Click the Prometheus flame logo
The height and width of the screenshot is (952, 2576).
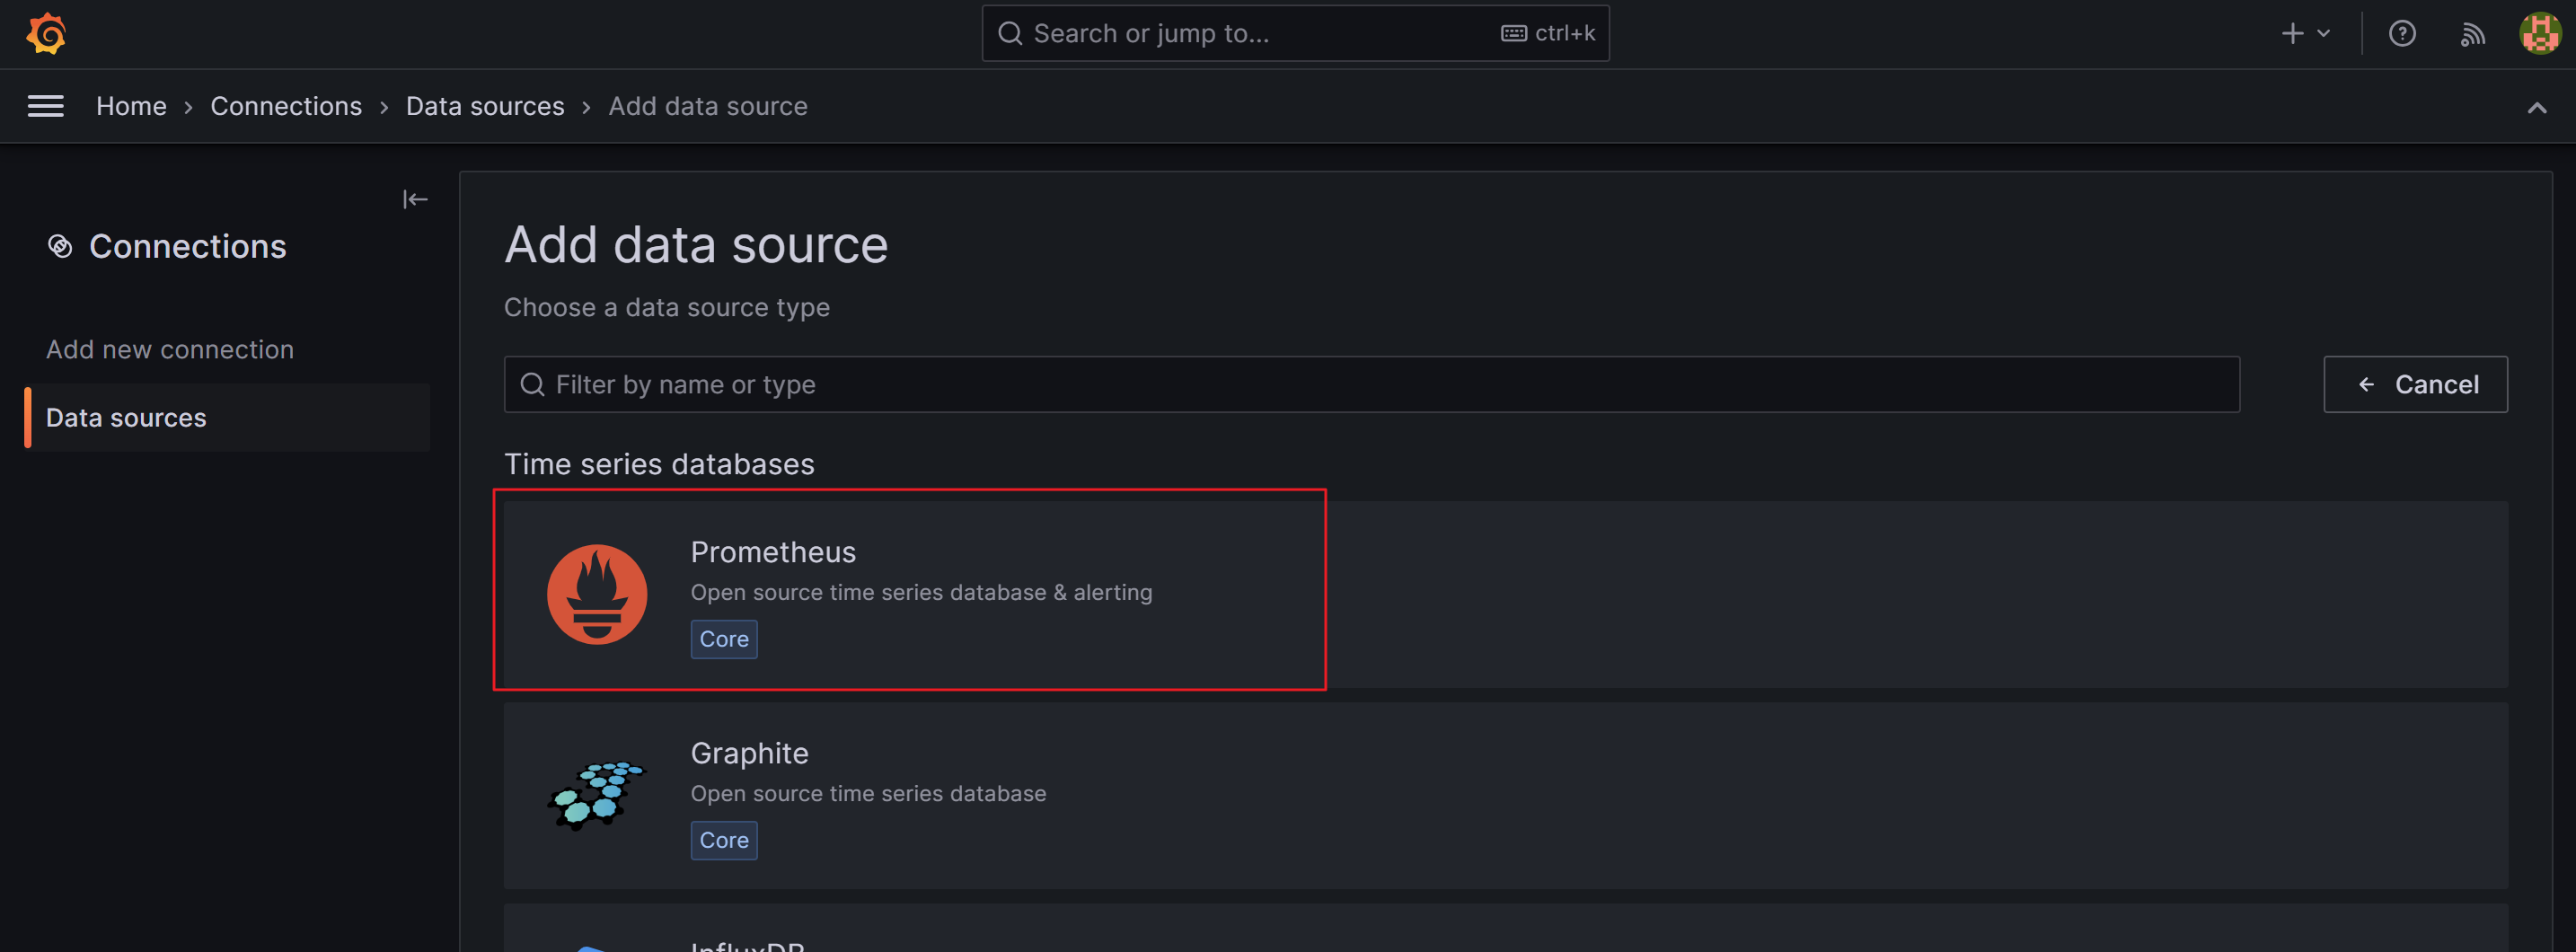click(597, 594)
